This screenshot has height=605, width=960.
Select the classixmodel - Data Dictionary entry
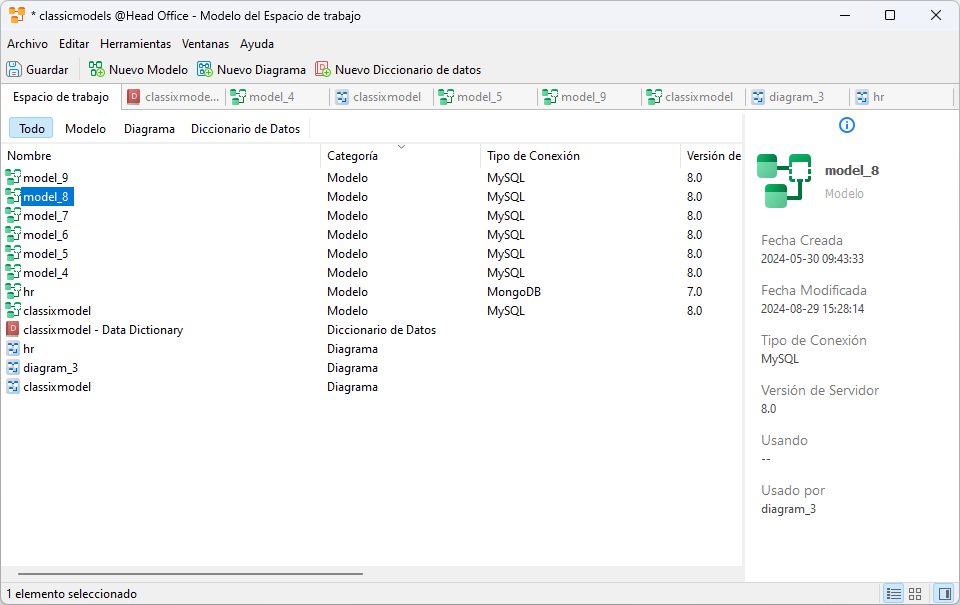(103, 329)
